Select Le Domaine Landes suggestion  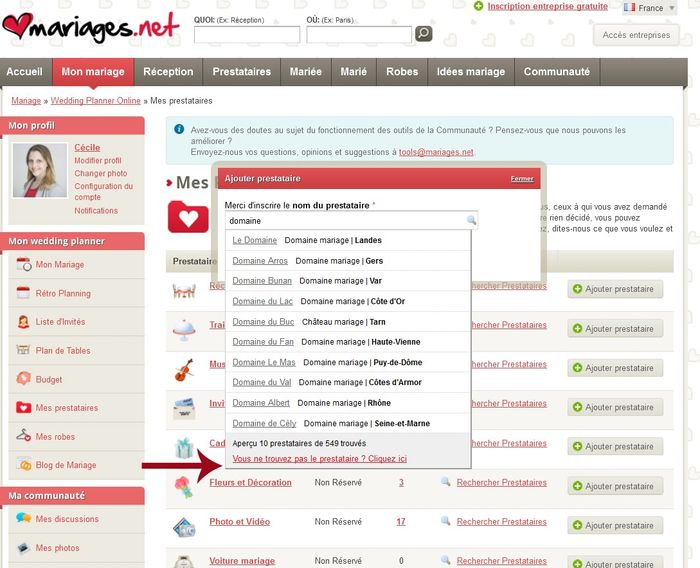tap(348, 240)
